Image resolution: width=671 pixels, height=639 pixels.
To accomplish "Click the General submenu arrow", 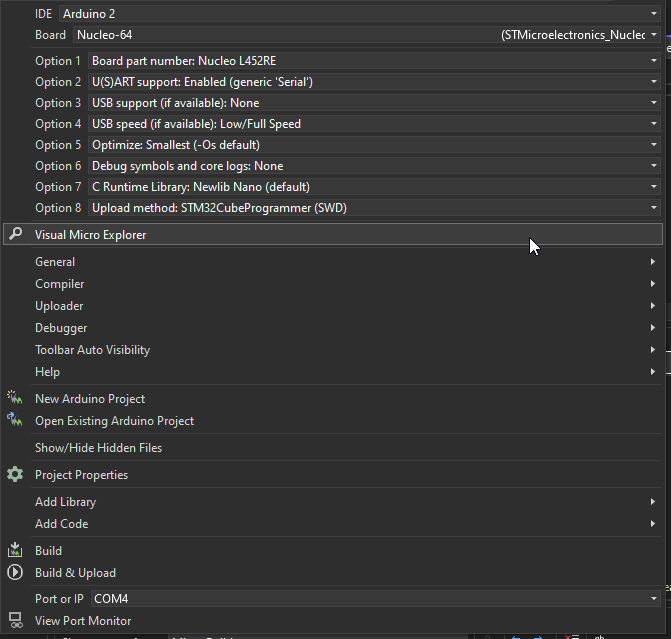I will click(653, 262).
